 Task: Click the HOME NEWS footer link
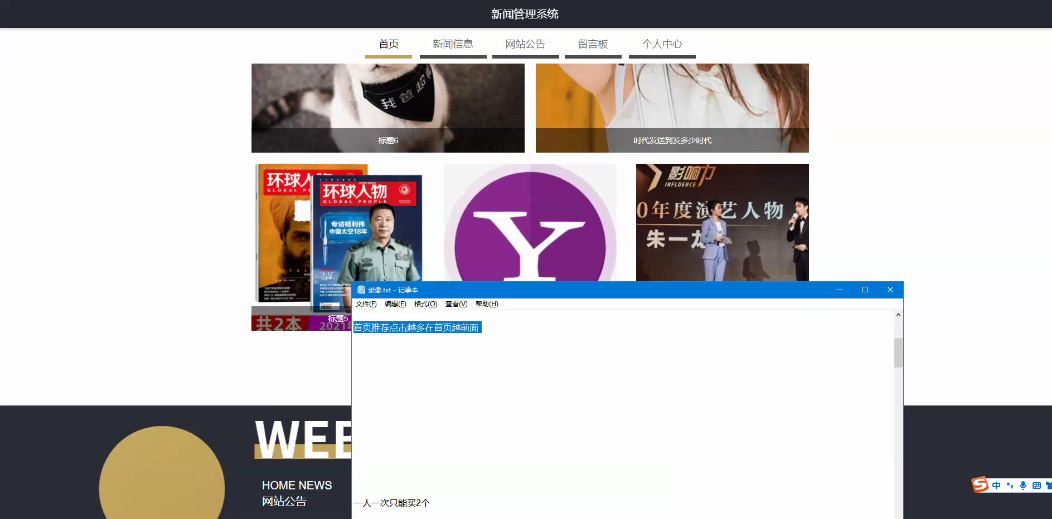click(x=297, y=485)
